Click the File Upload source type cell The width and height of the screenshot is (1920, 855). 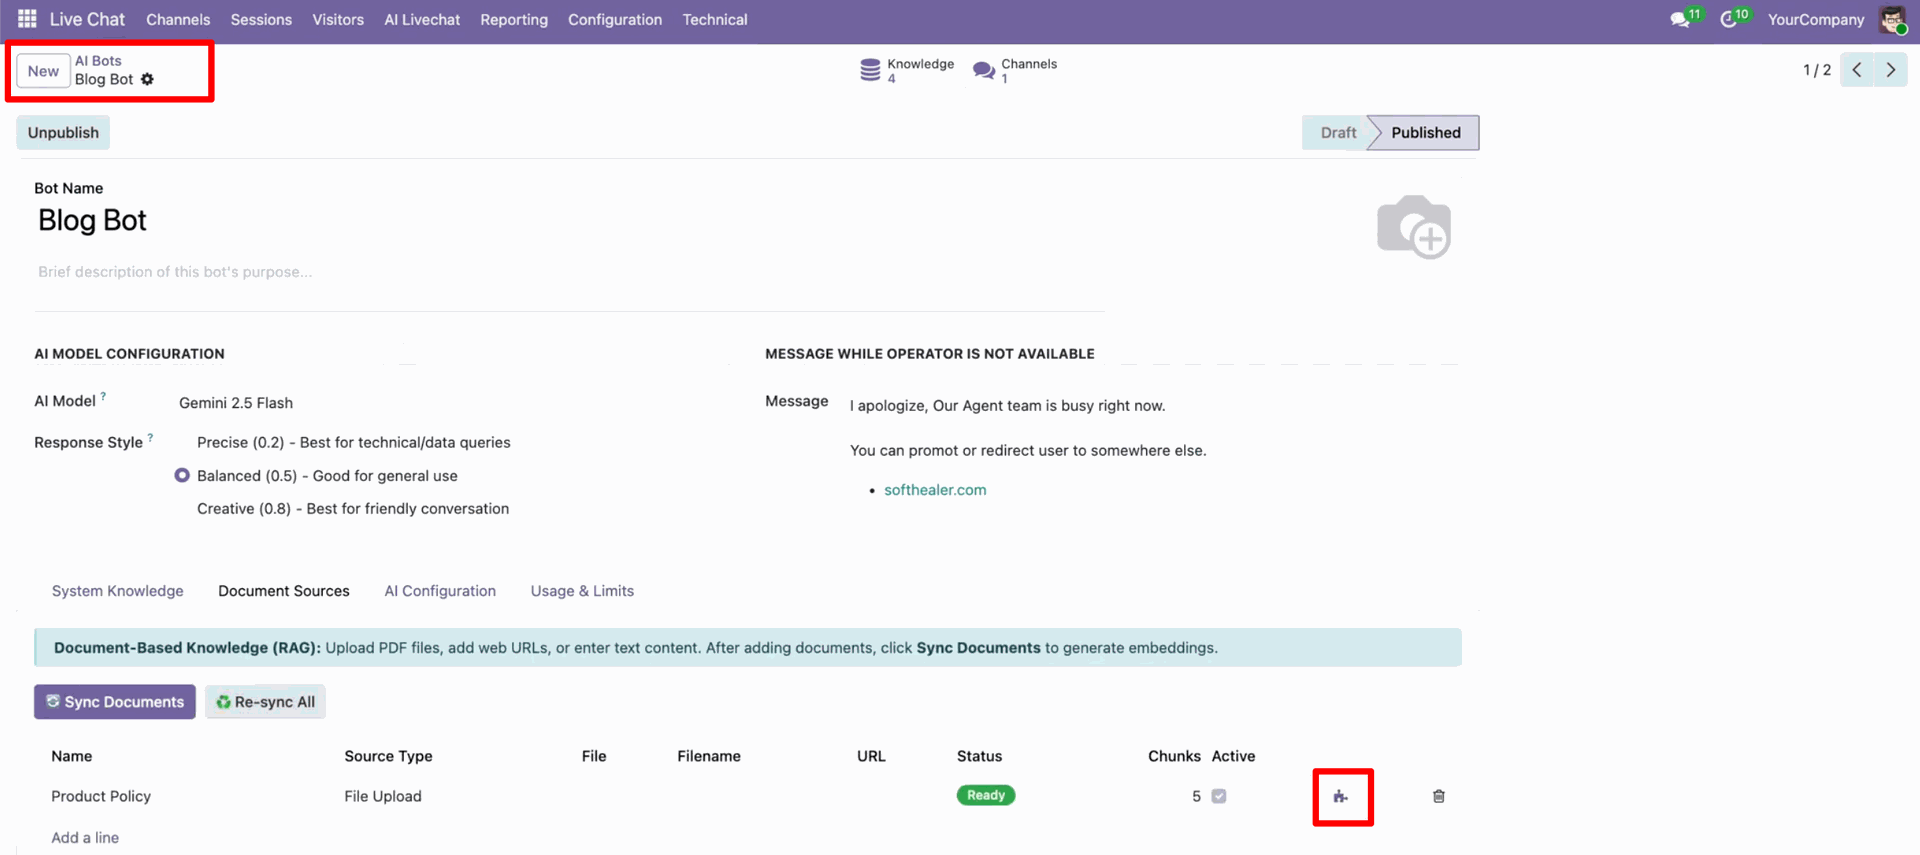[x=383, y=796]
